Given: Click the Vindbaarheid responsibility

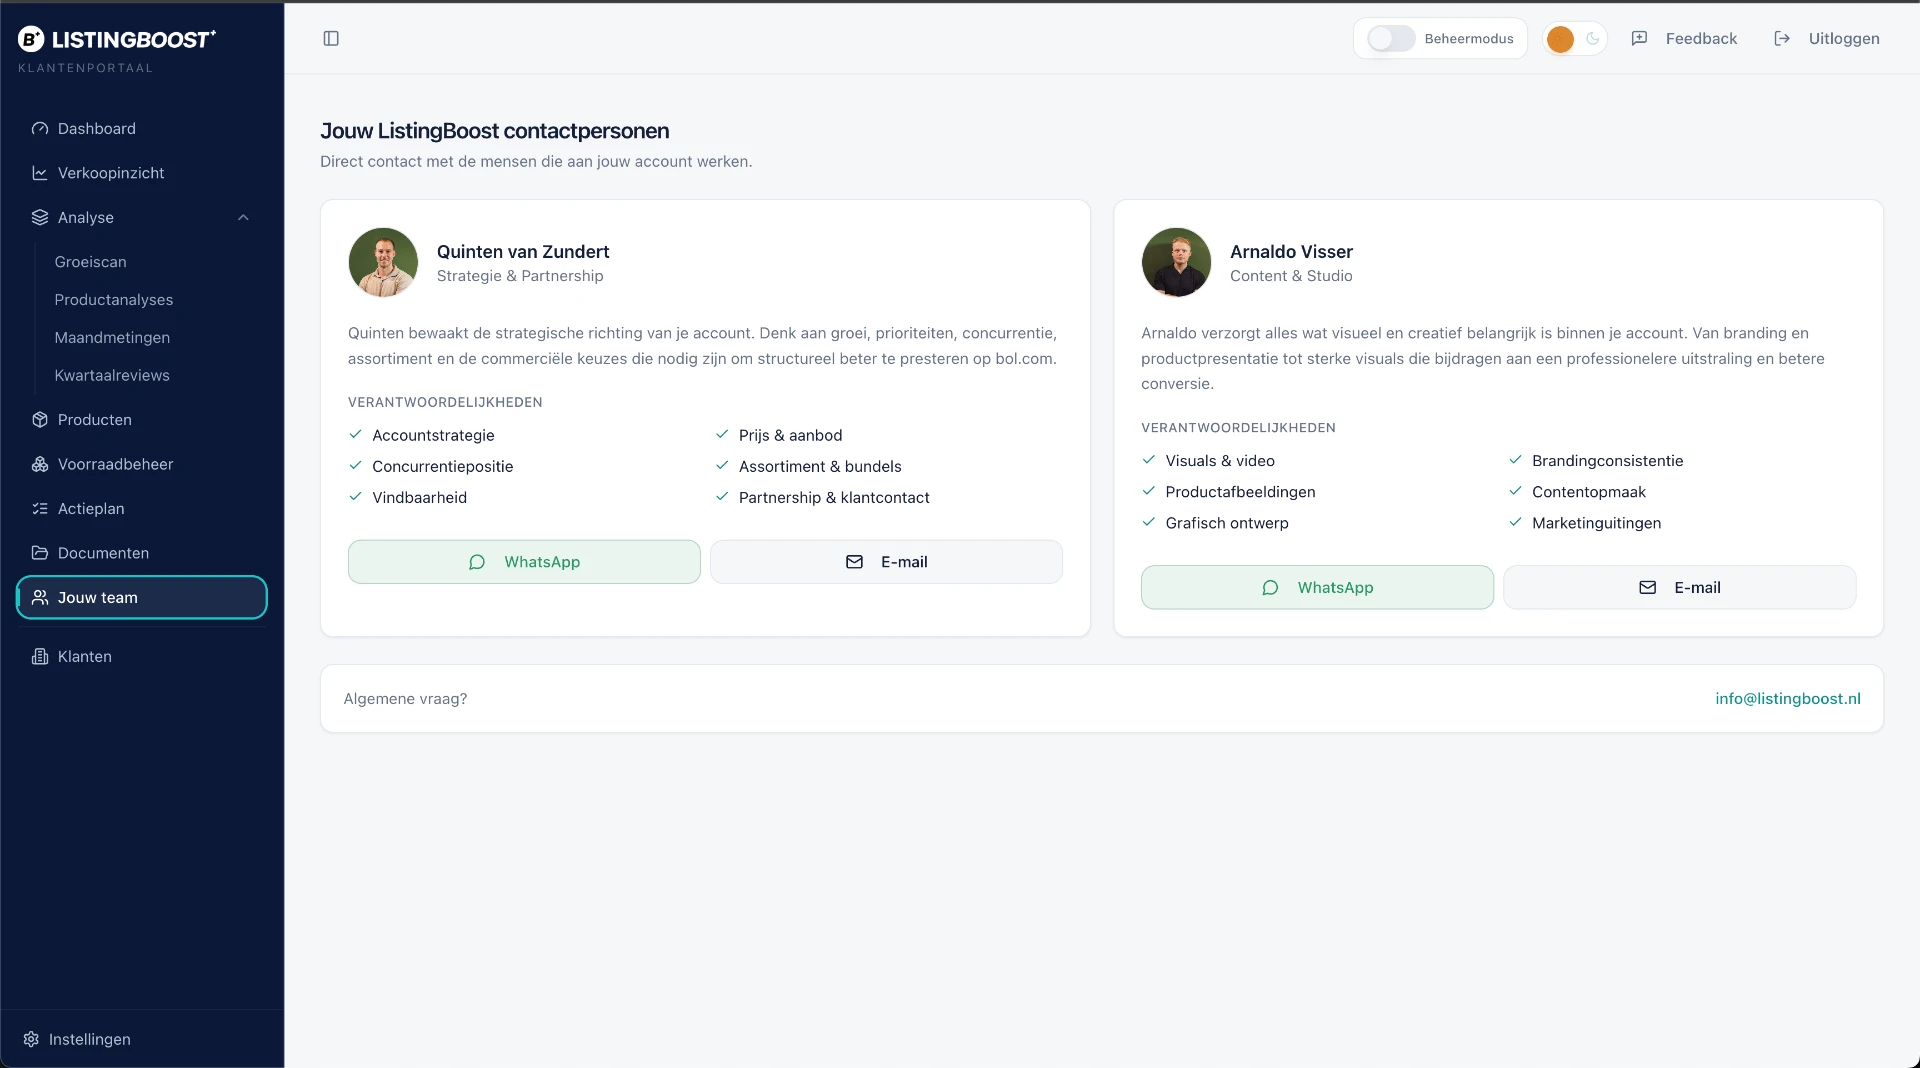Looking at the screenshot, I should 419,497.
